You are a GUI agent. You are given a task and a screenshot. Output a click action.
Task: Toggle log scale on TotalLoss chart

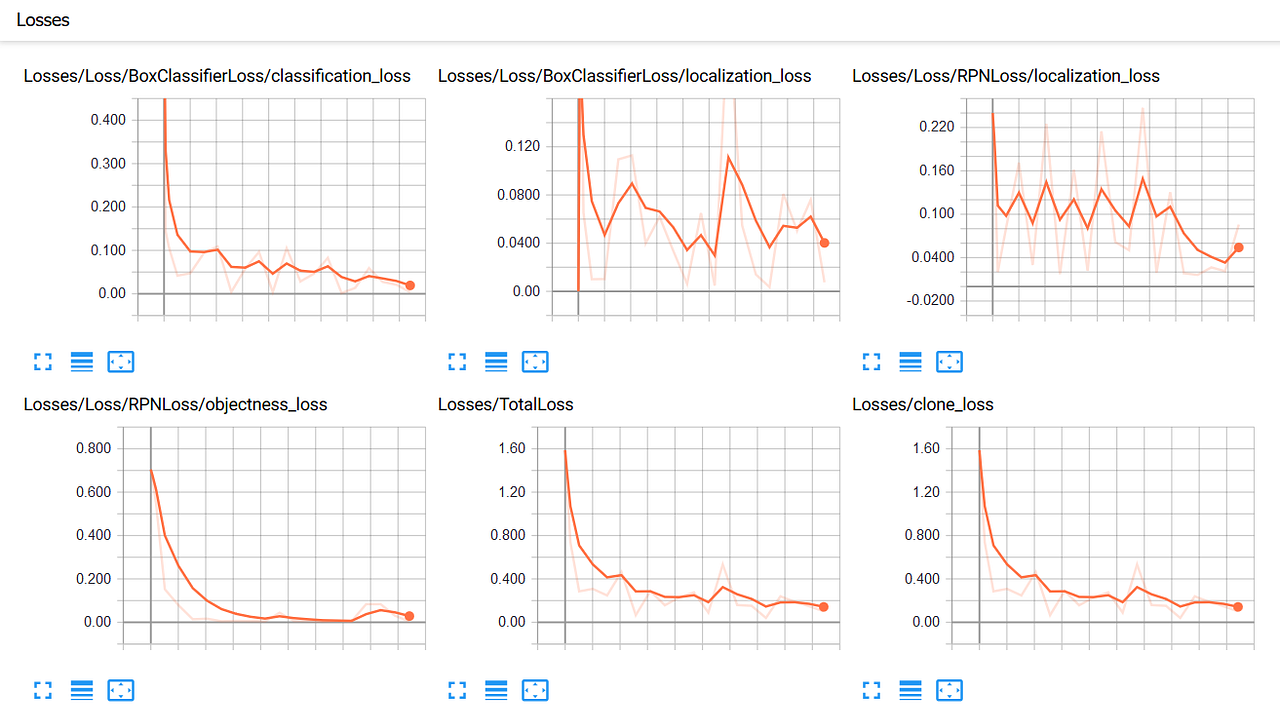click(496, 690)
